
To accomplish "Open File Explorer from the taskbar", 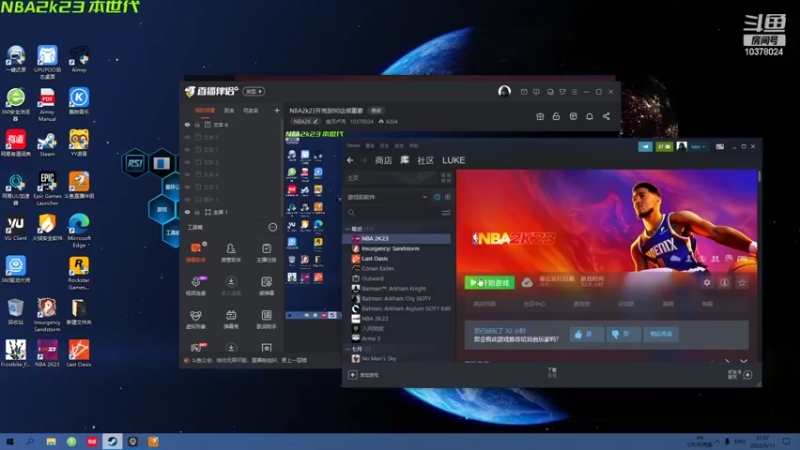I will point(51,441).
